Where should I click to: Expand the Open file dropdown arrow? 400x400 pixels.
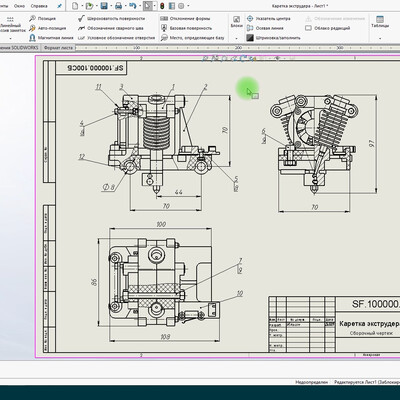tap(96, 6)
